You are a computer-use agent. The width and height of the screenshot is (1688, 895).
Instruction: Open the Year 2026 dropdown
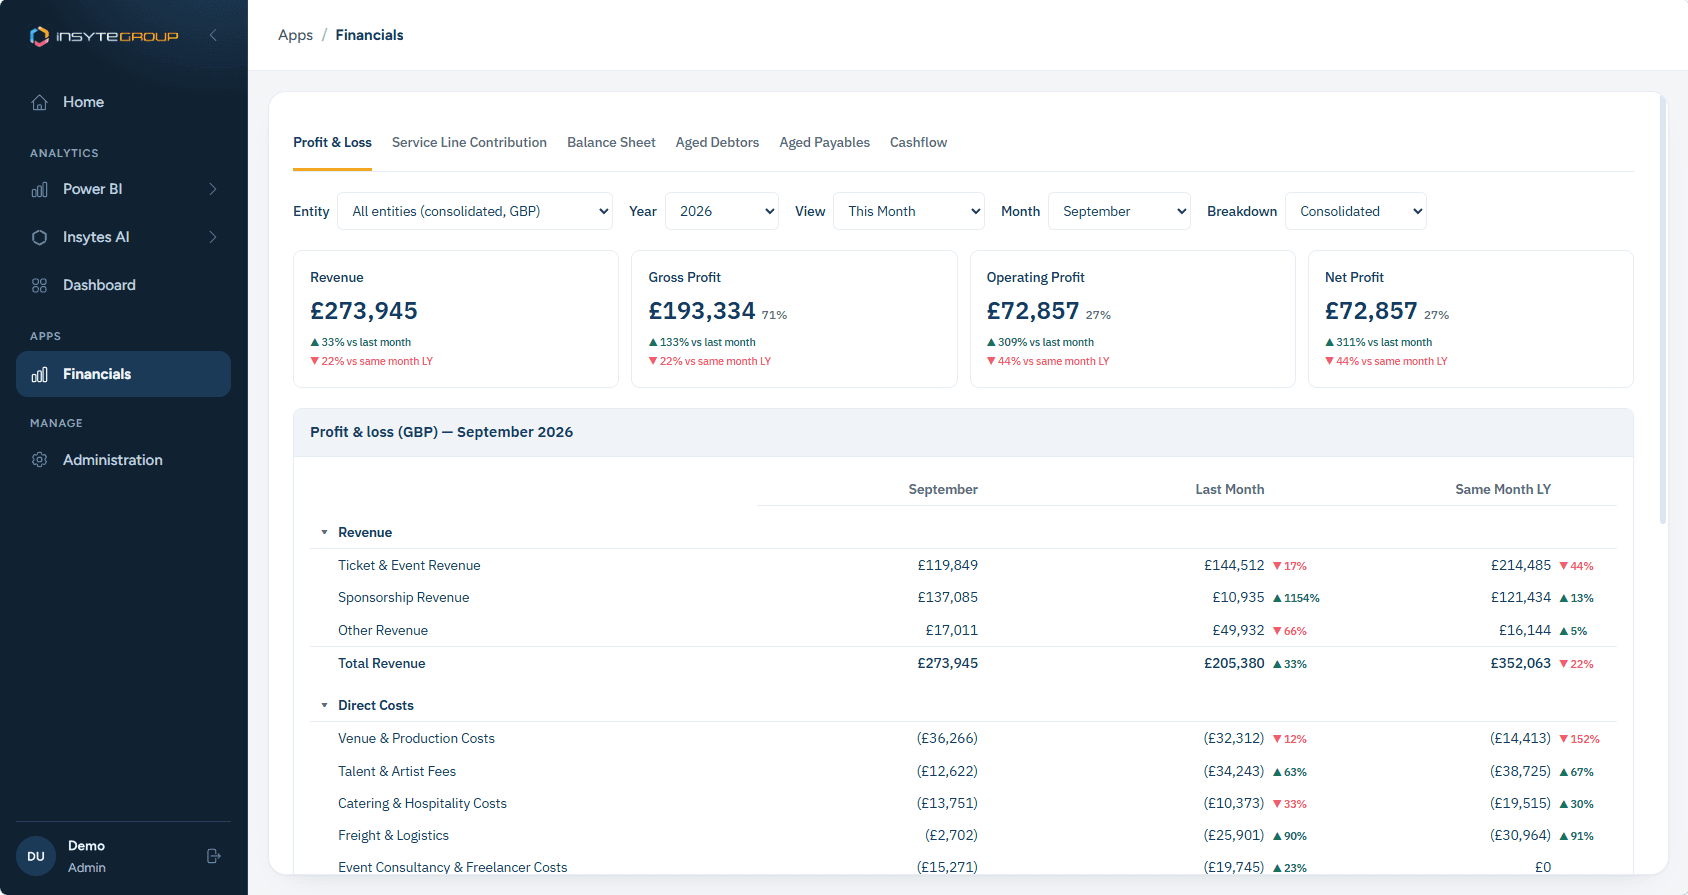[722, 211]
